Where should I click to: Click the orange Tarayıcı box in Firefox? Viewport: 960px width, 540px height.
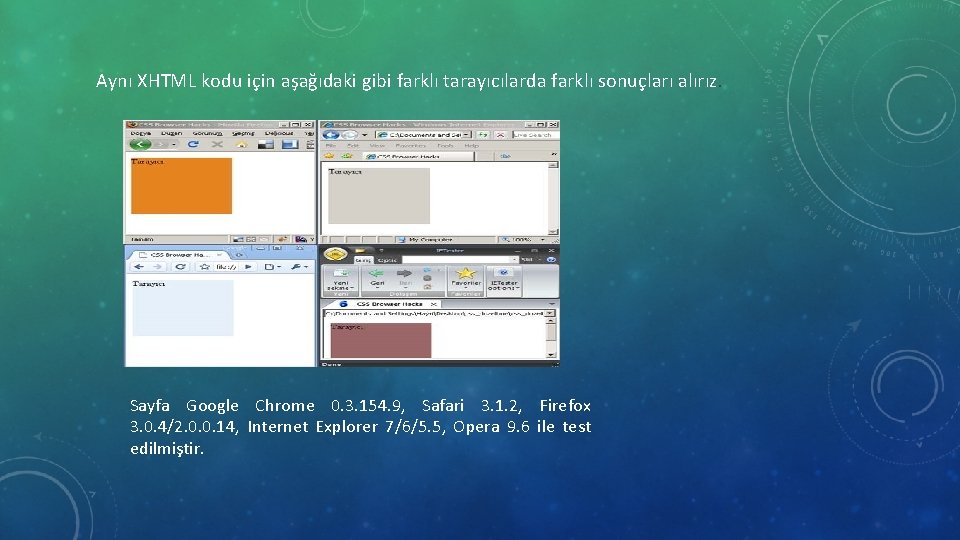(x=181, y=186)
